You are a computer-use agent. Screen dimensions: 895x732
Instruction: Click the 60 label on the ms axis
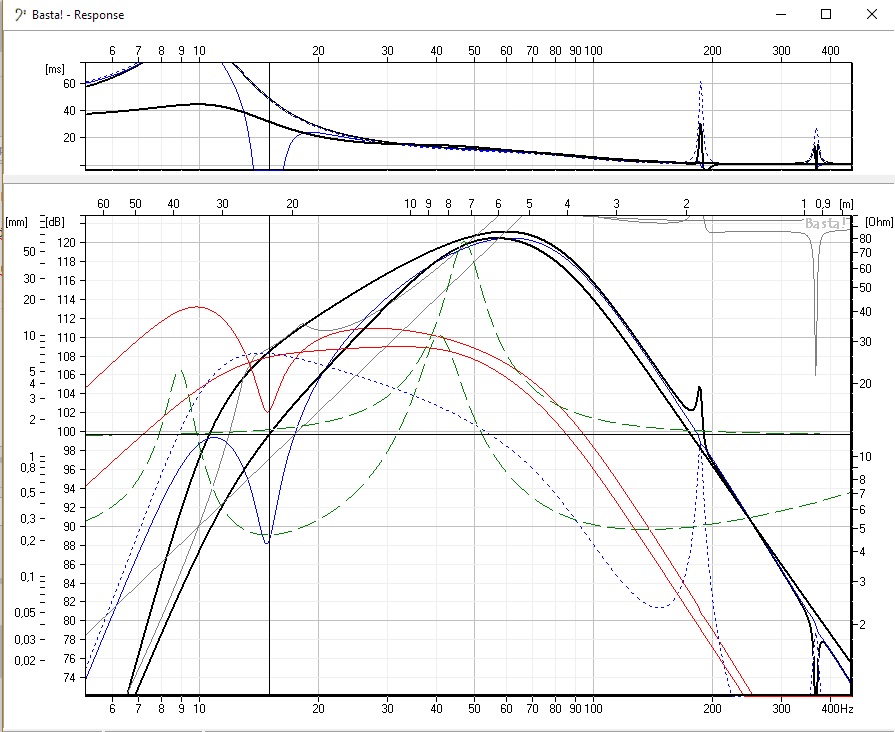pos(69,84)
